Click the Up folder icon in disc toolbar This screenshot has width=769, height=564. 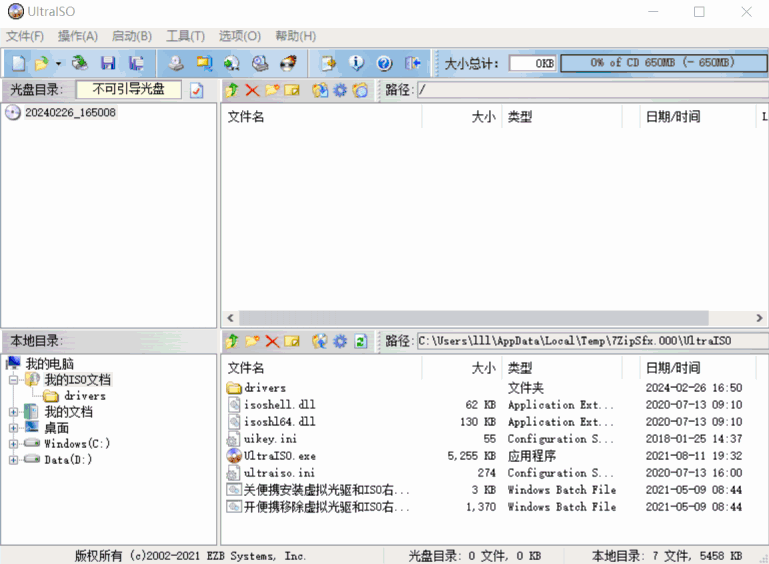[232, 90]
